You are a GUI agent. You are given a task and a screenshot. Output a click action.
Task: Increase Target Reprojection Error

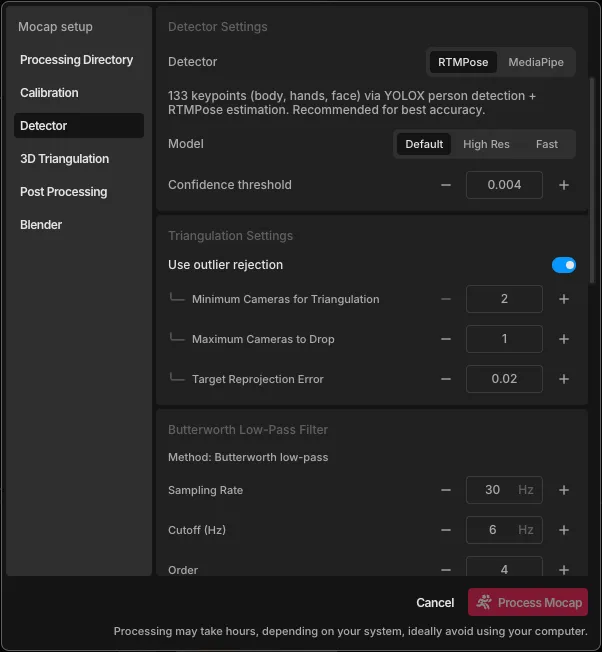click(564, 379)
